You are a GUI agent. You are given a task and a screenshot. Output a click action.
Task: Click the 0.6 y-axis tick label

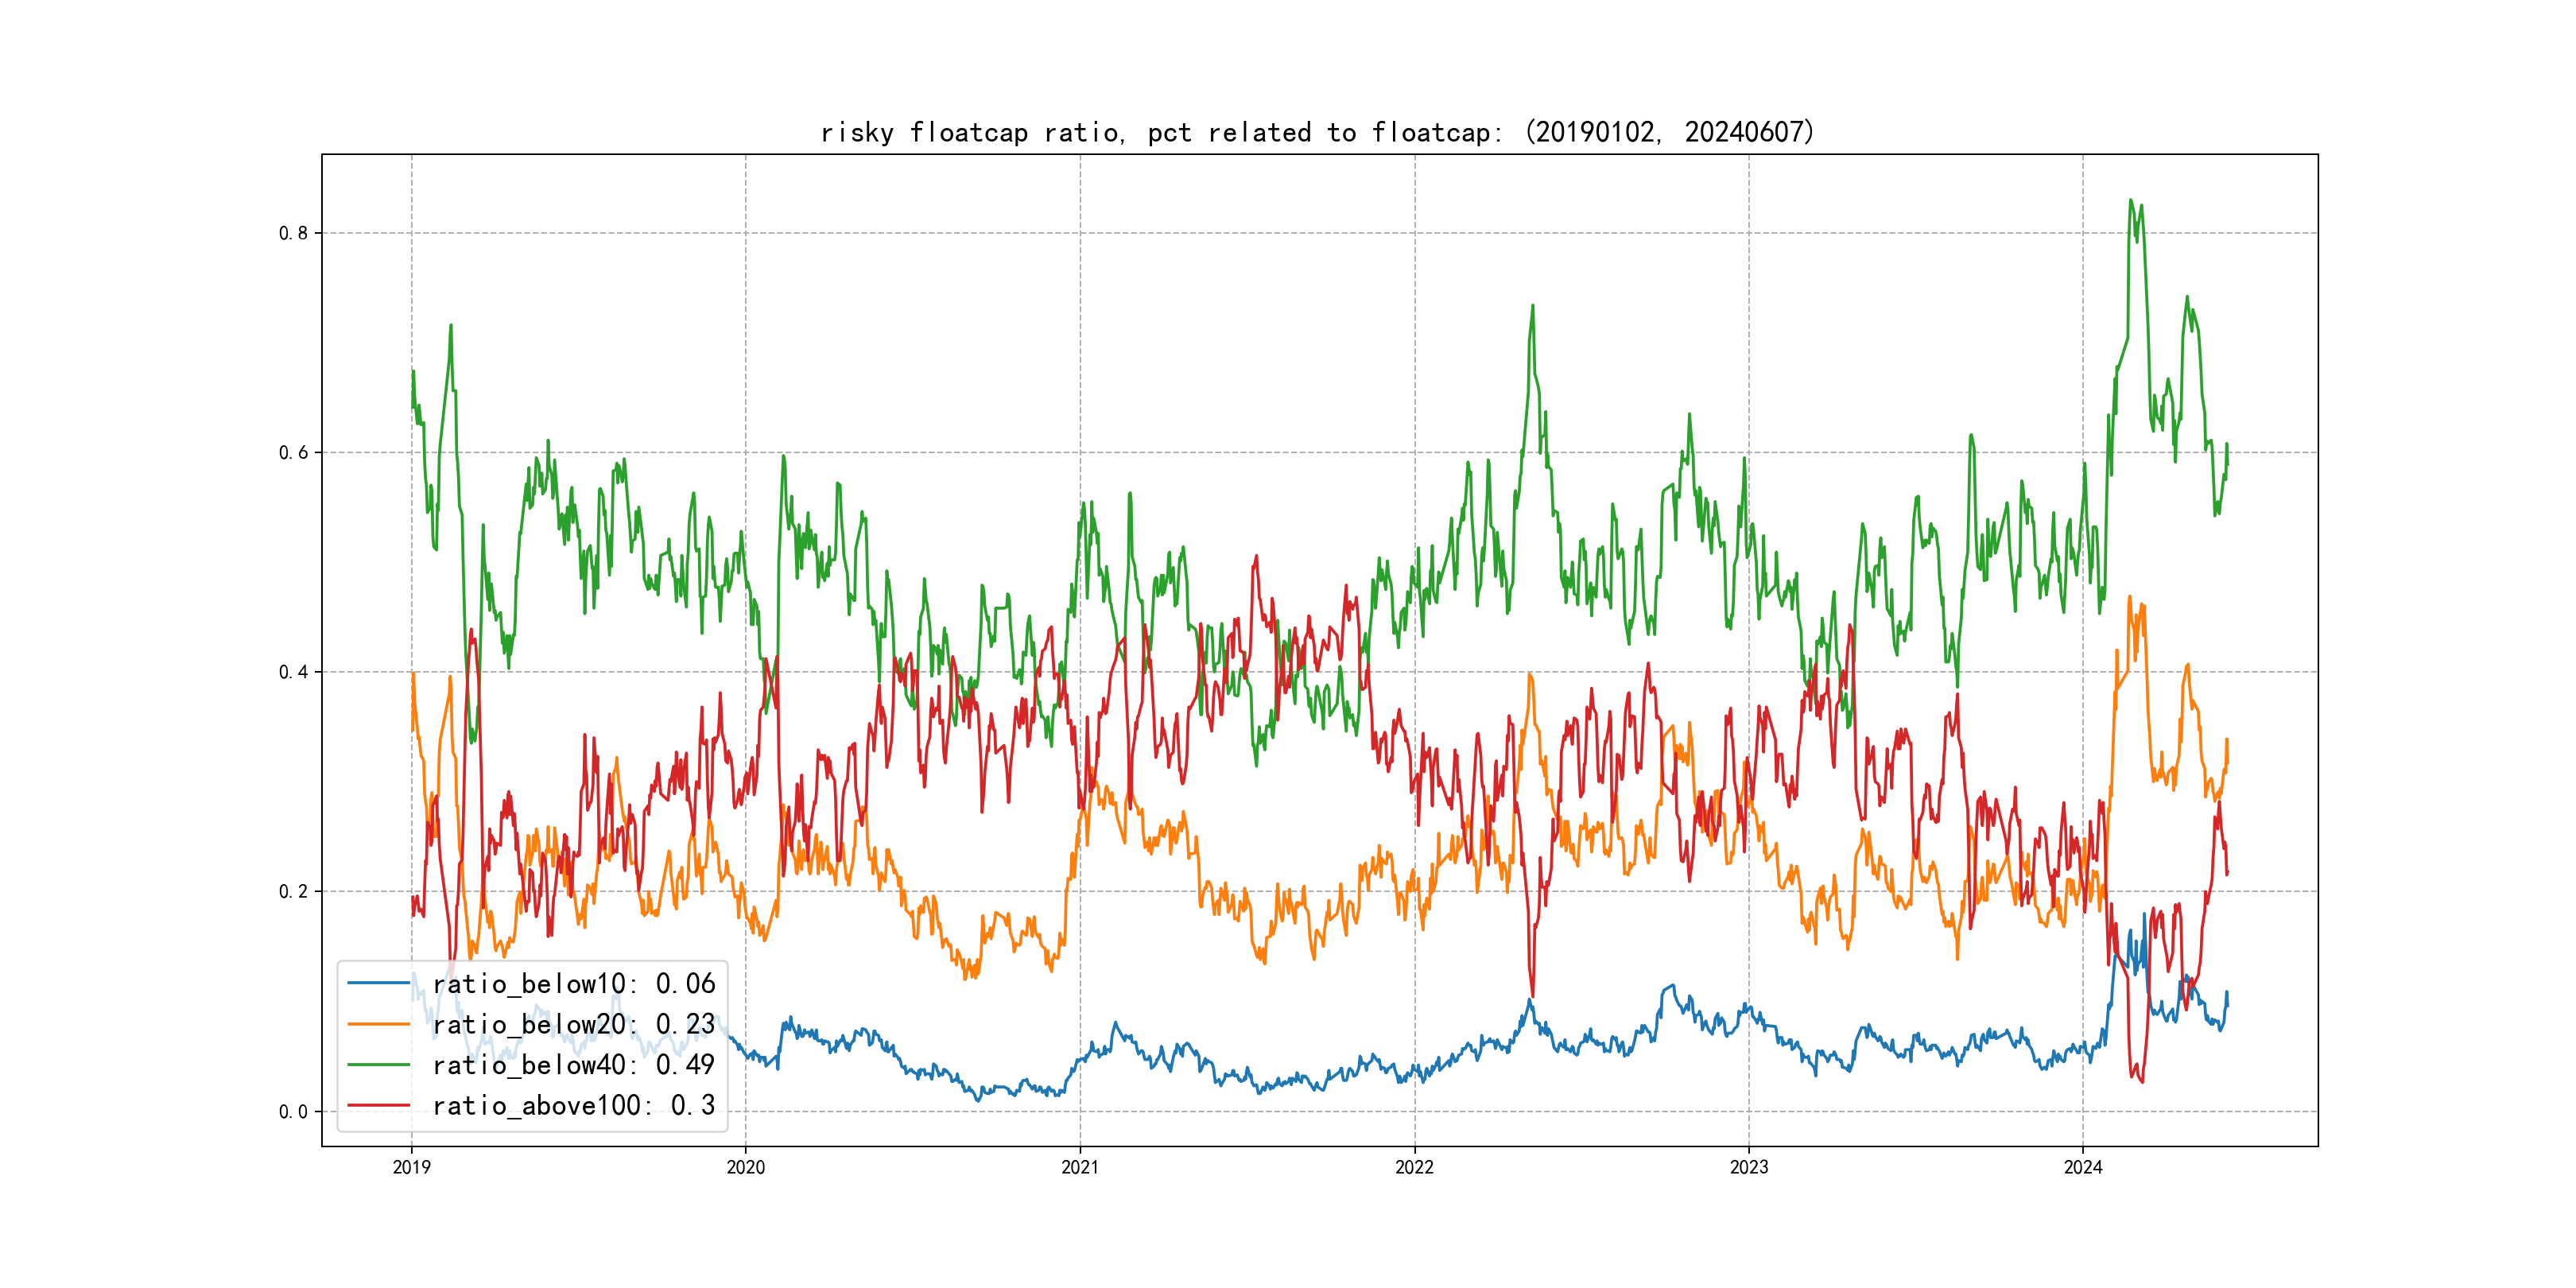[x=293, y=453]
